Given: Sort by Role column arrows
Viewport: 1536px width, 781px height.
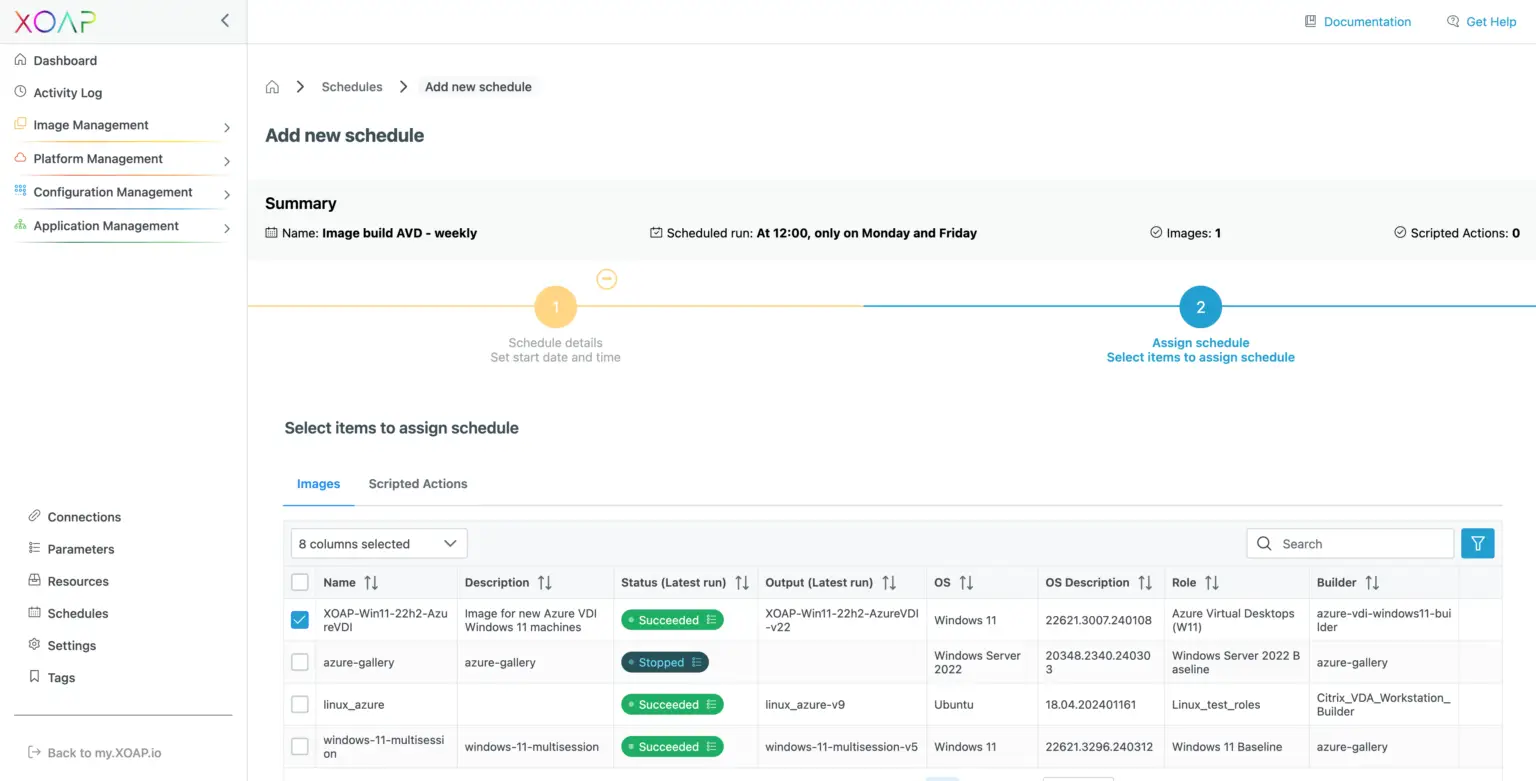Looking at the screenshot, I should pos(1212,582).
